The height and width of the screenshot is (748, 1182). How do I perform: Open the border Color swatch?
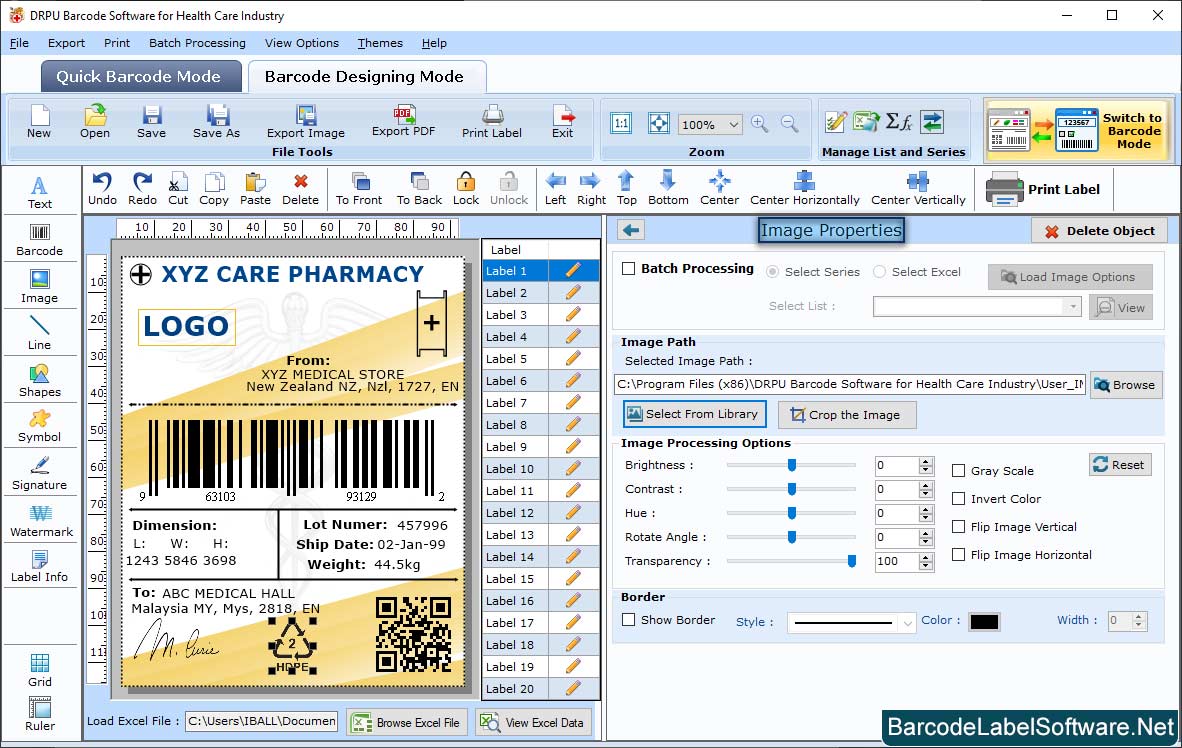click(x=984, y=621)
